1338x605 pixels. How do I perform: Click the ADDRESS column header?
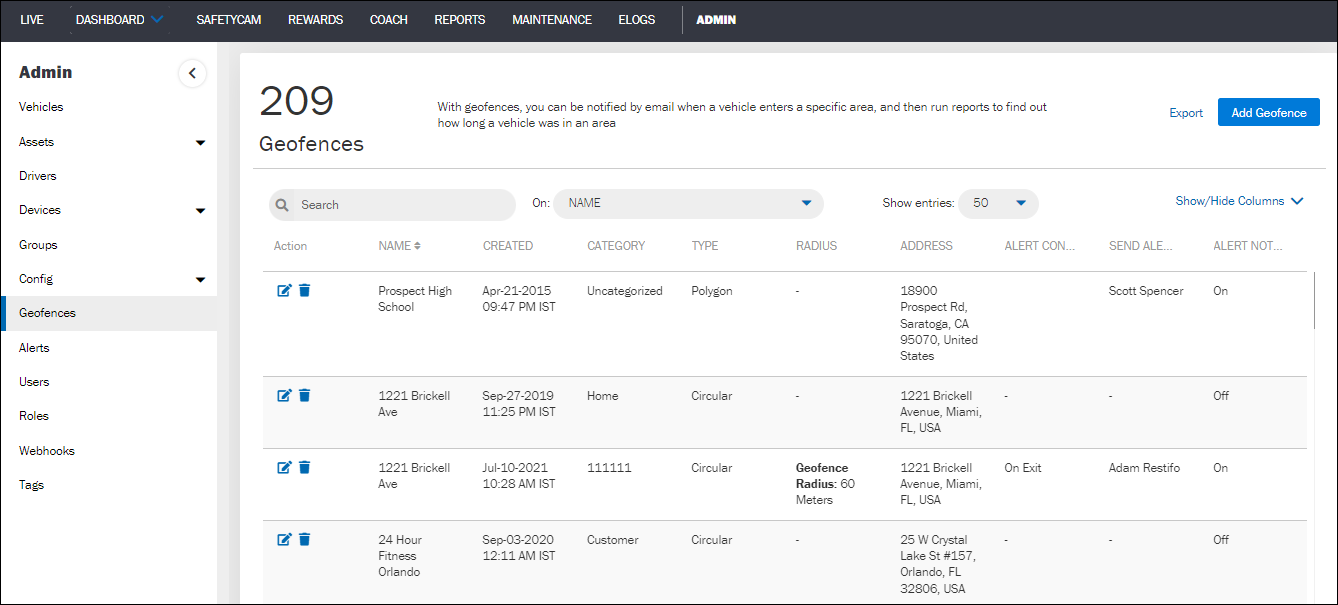coord(926,246)
